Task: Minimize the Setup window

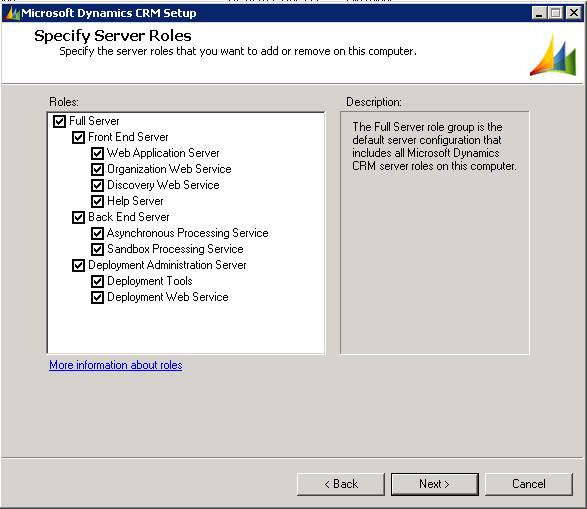Action: click(x=539, y=13)
